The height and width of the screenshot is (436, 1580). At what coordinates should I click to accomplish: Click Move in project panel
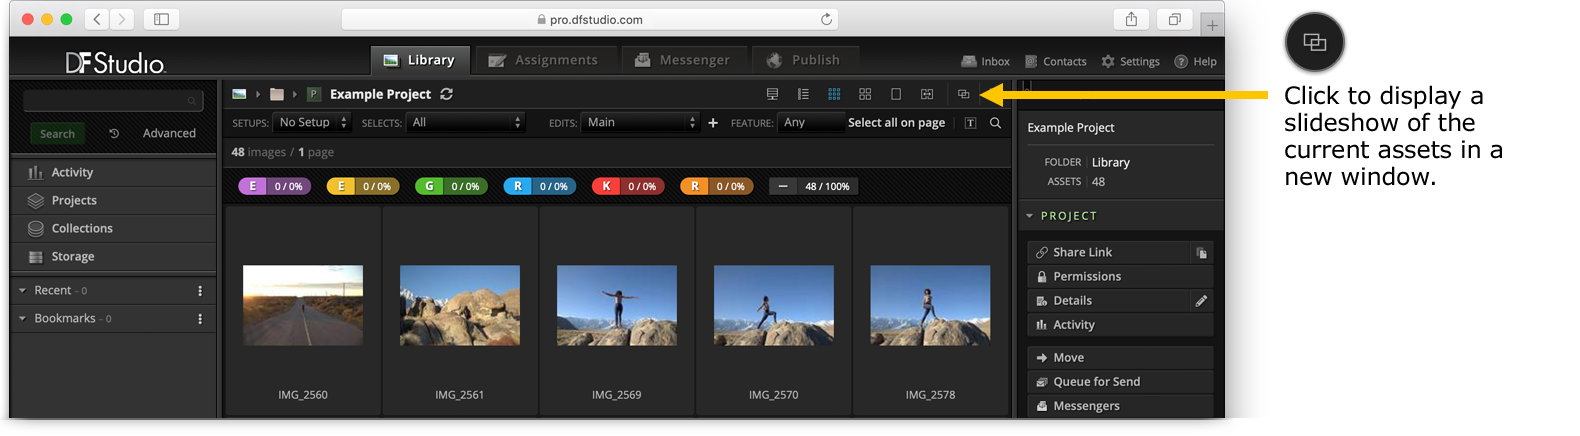(1120, 358)
